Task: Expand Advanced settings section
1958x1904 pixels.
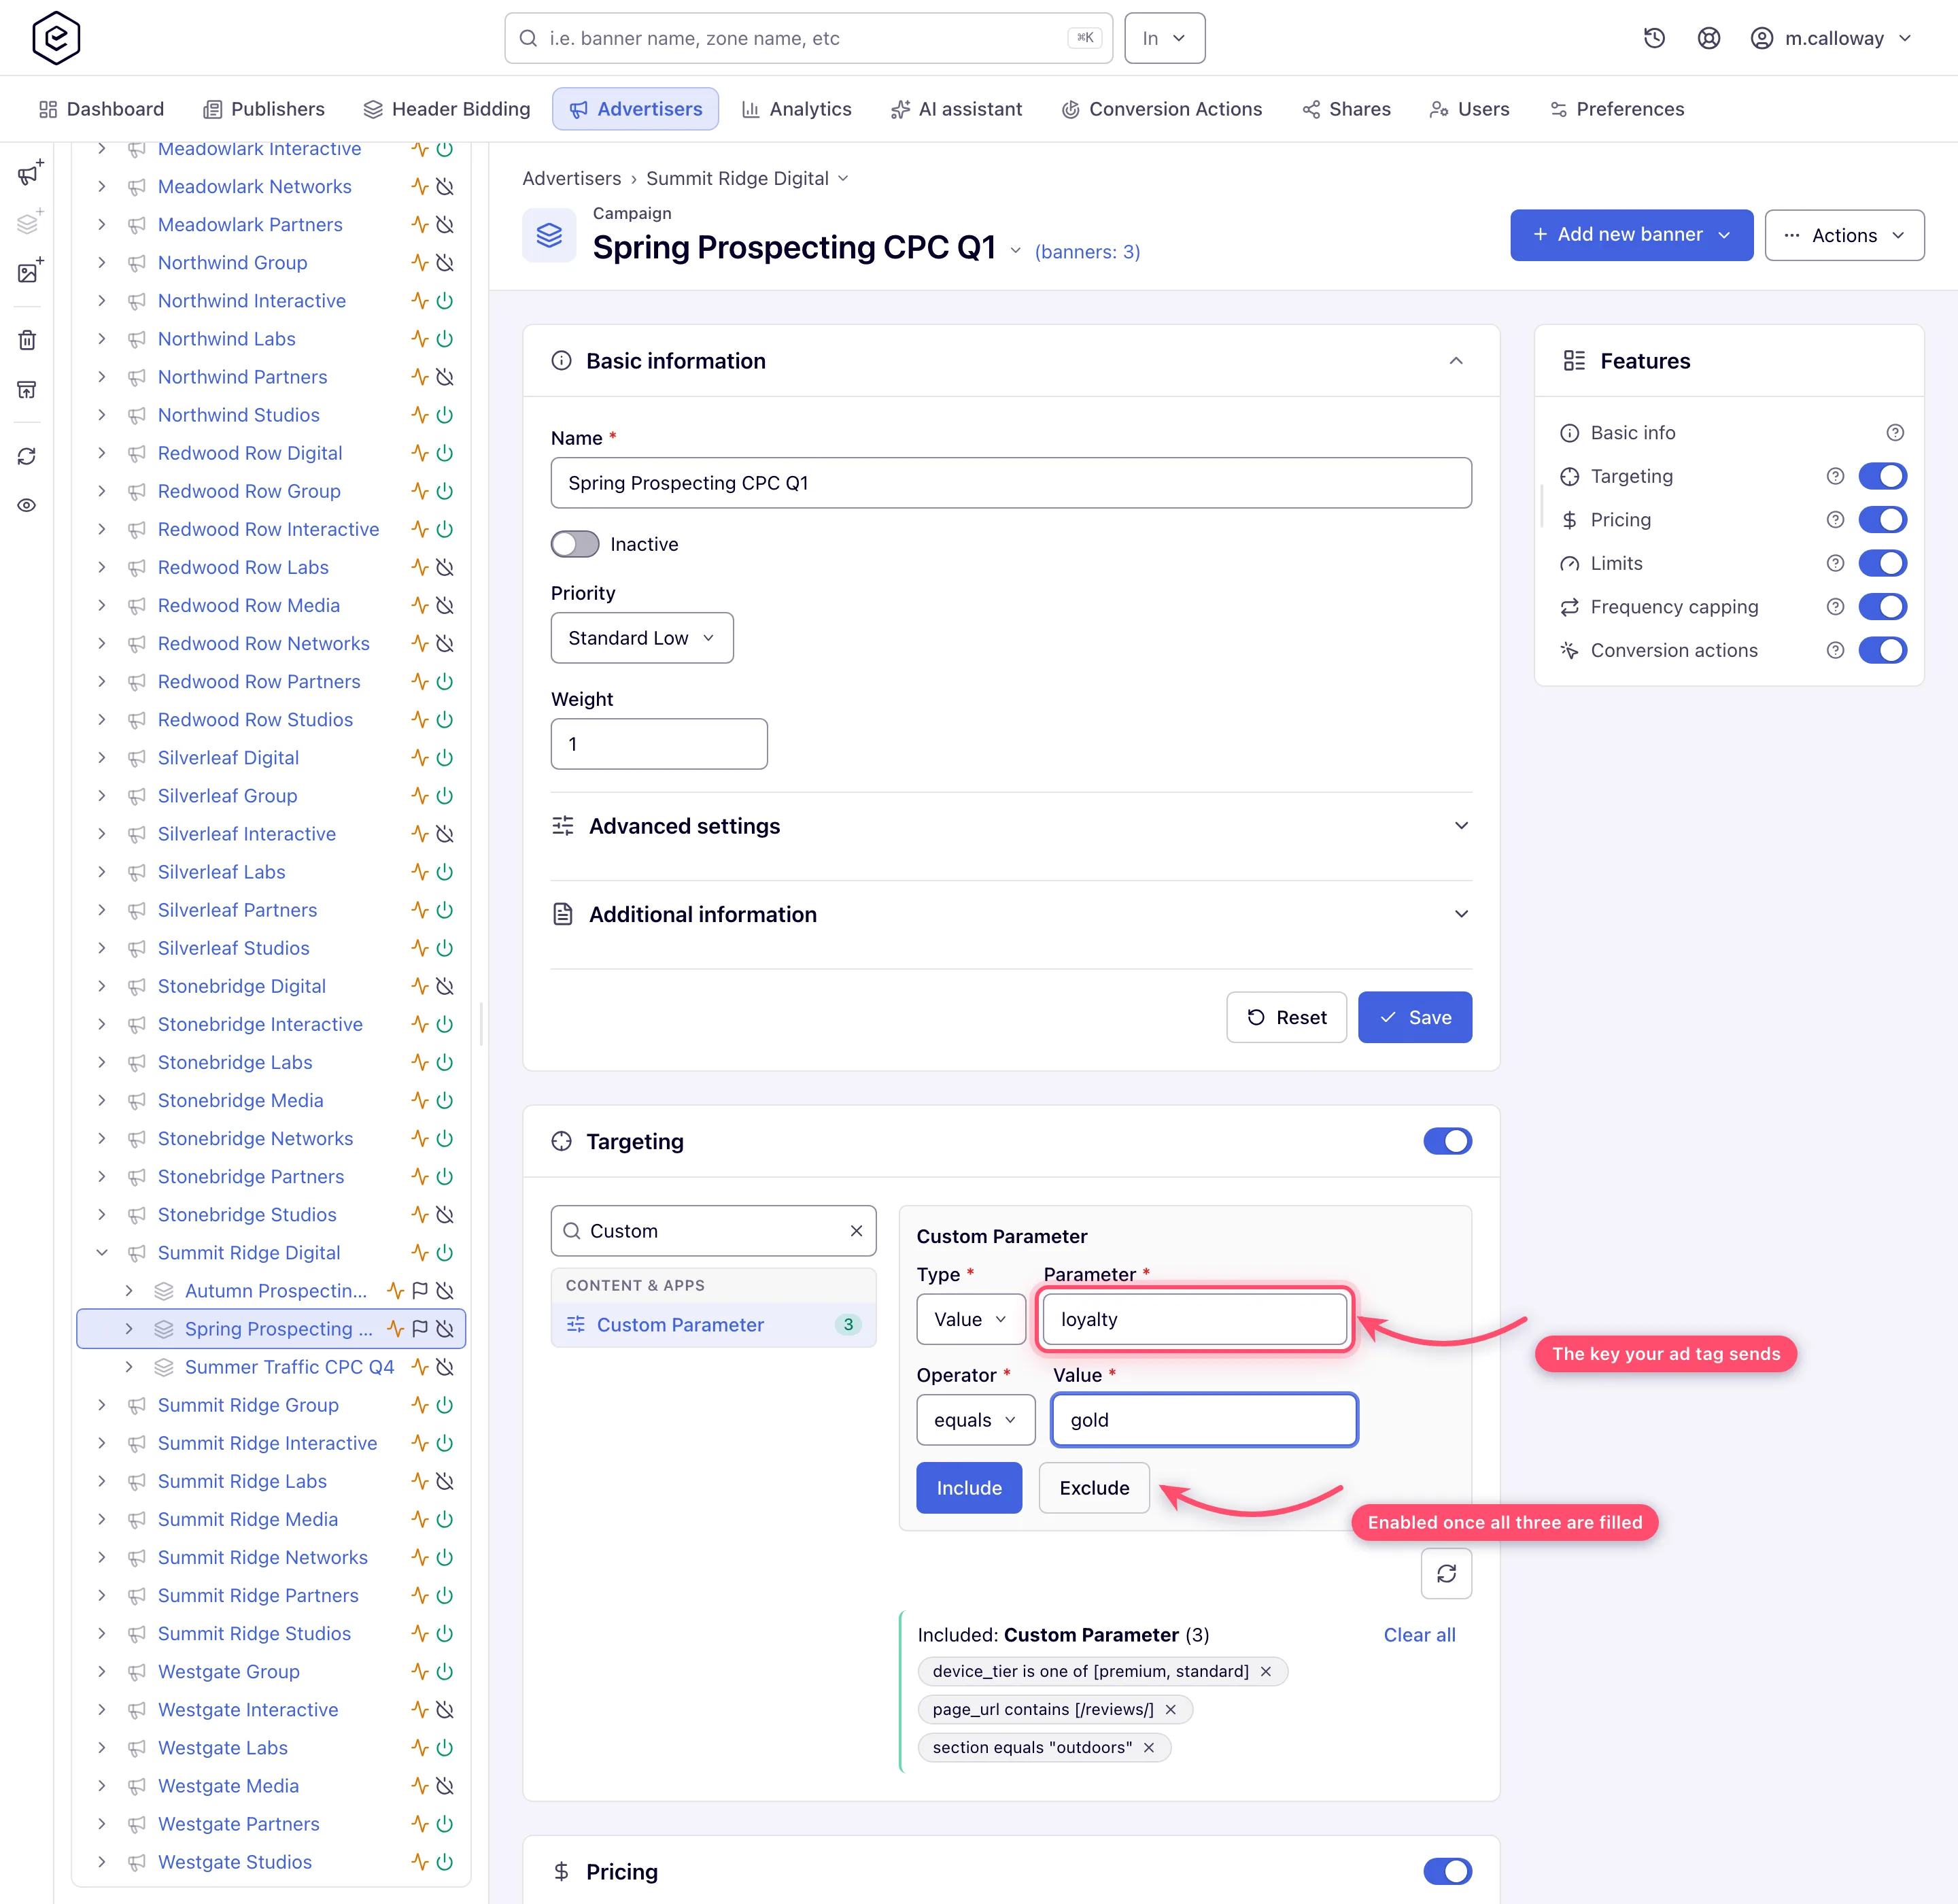Action: pyautogui.click(x=1011, y=826)
